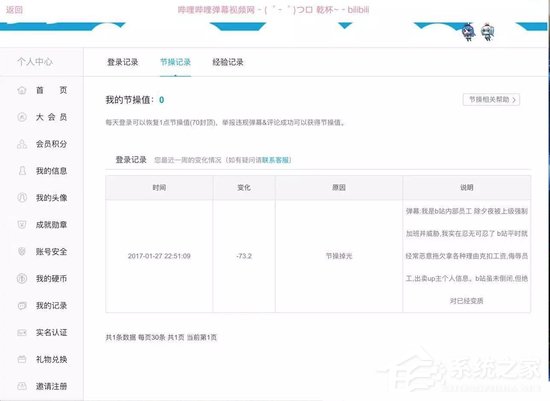Click the 登录记录 section heading above table
Screen dimensions: 550x401
click(131, 160)
